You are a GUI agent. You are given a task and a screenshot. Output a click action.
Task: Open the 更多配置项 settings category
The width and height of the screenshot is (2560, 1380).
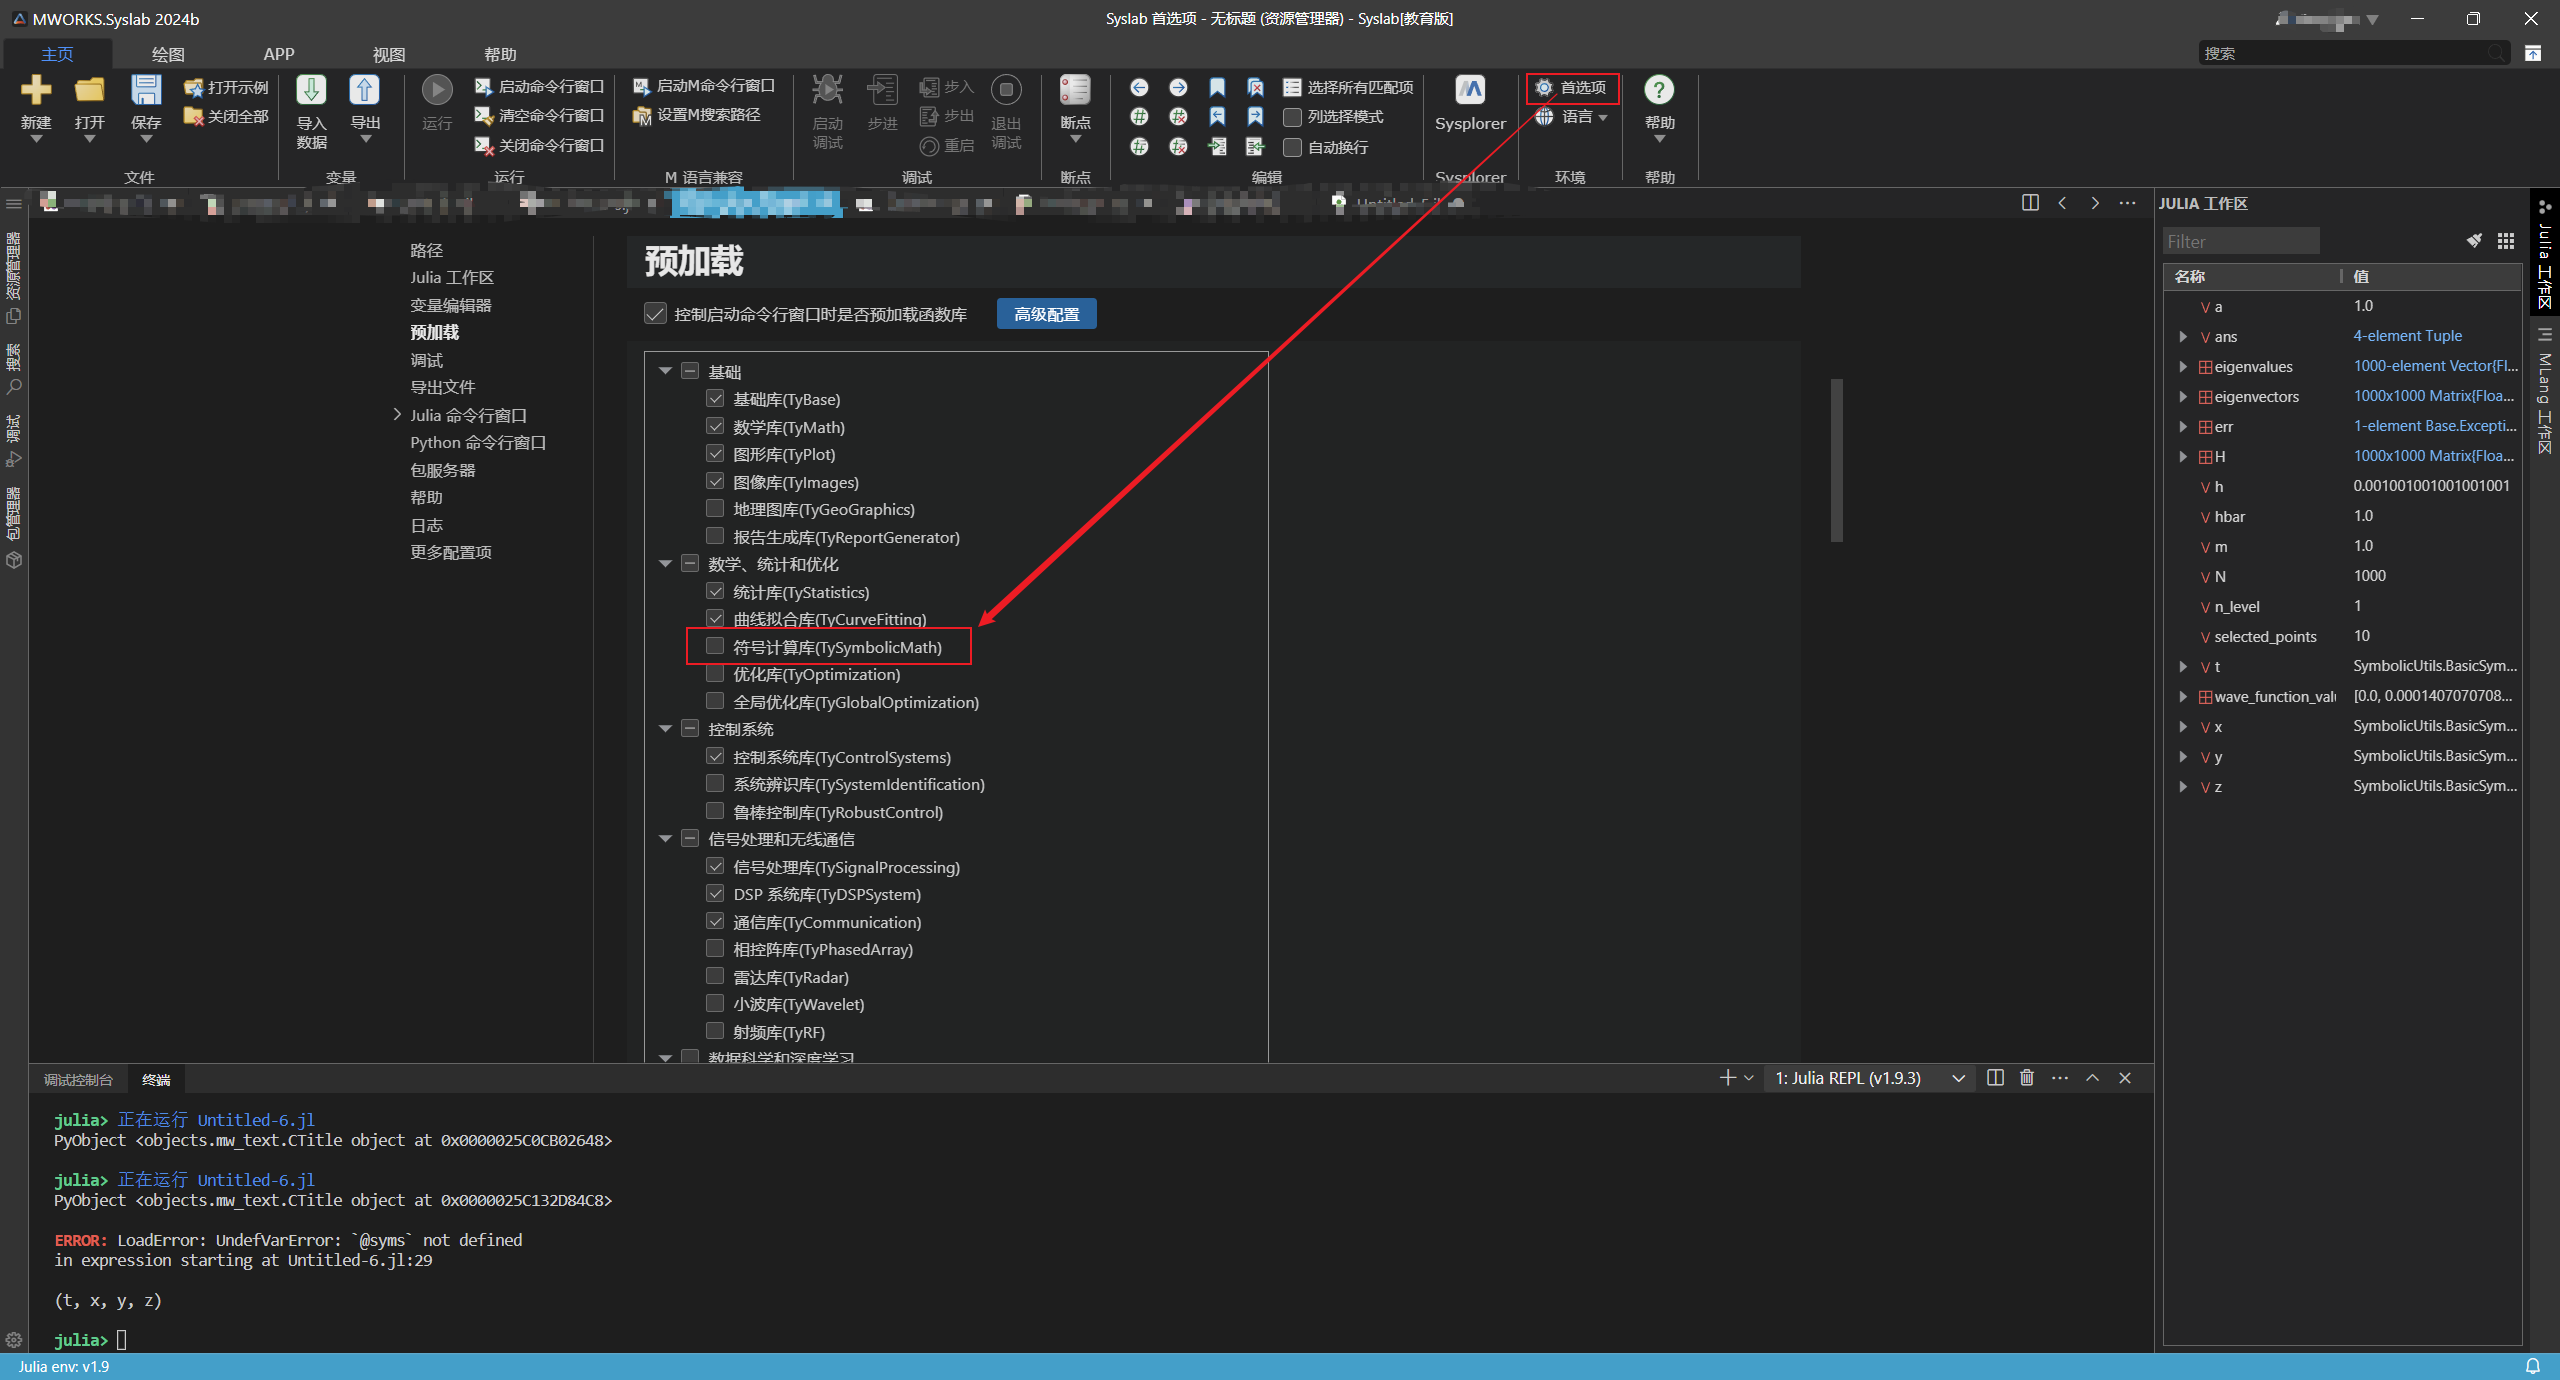(x=450, y=552)
